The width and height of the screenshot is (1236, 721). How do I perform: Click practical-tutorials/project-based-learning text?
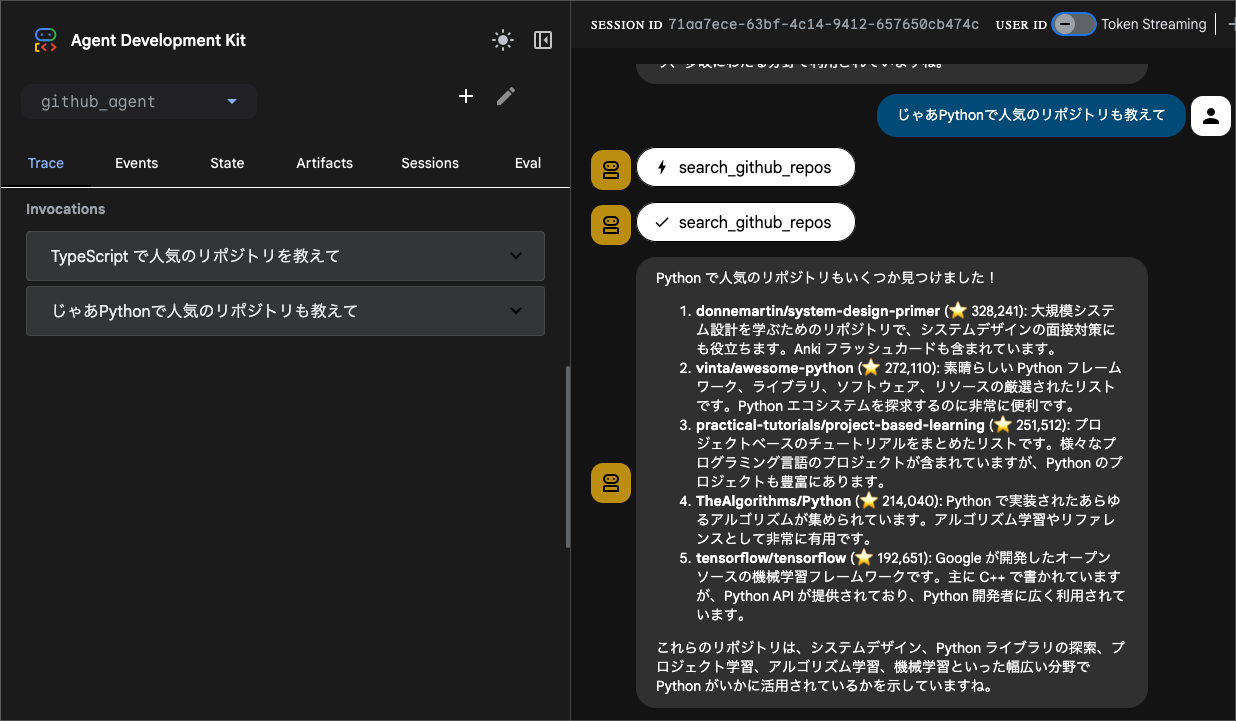[840, 425]
